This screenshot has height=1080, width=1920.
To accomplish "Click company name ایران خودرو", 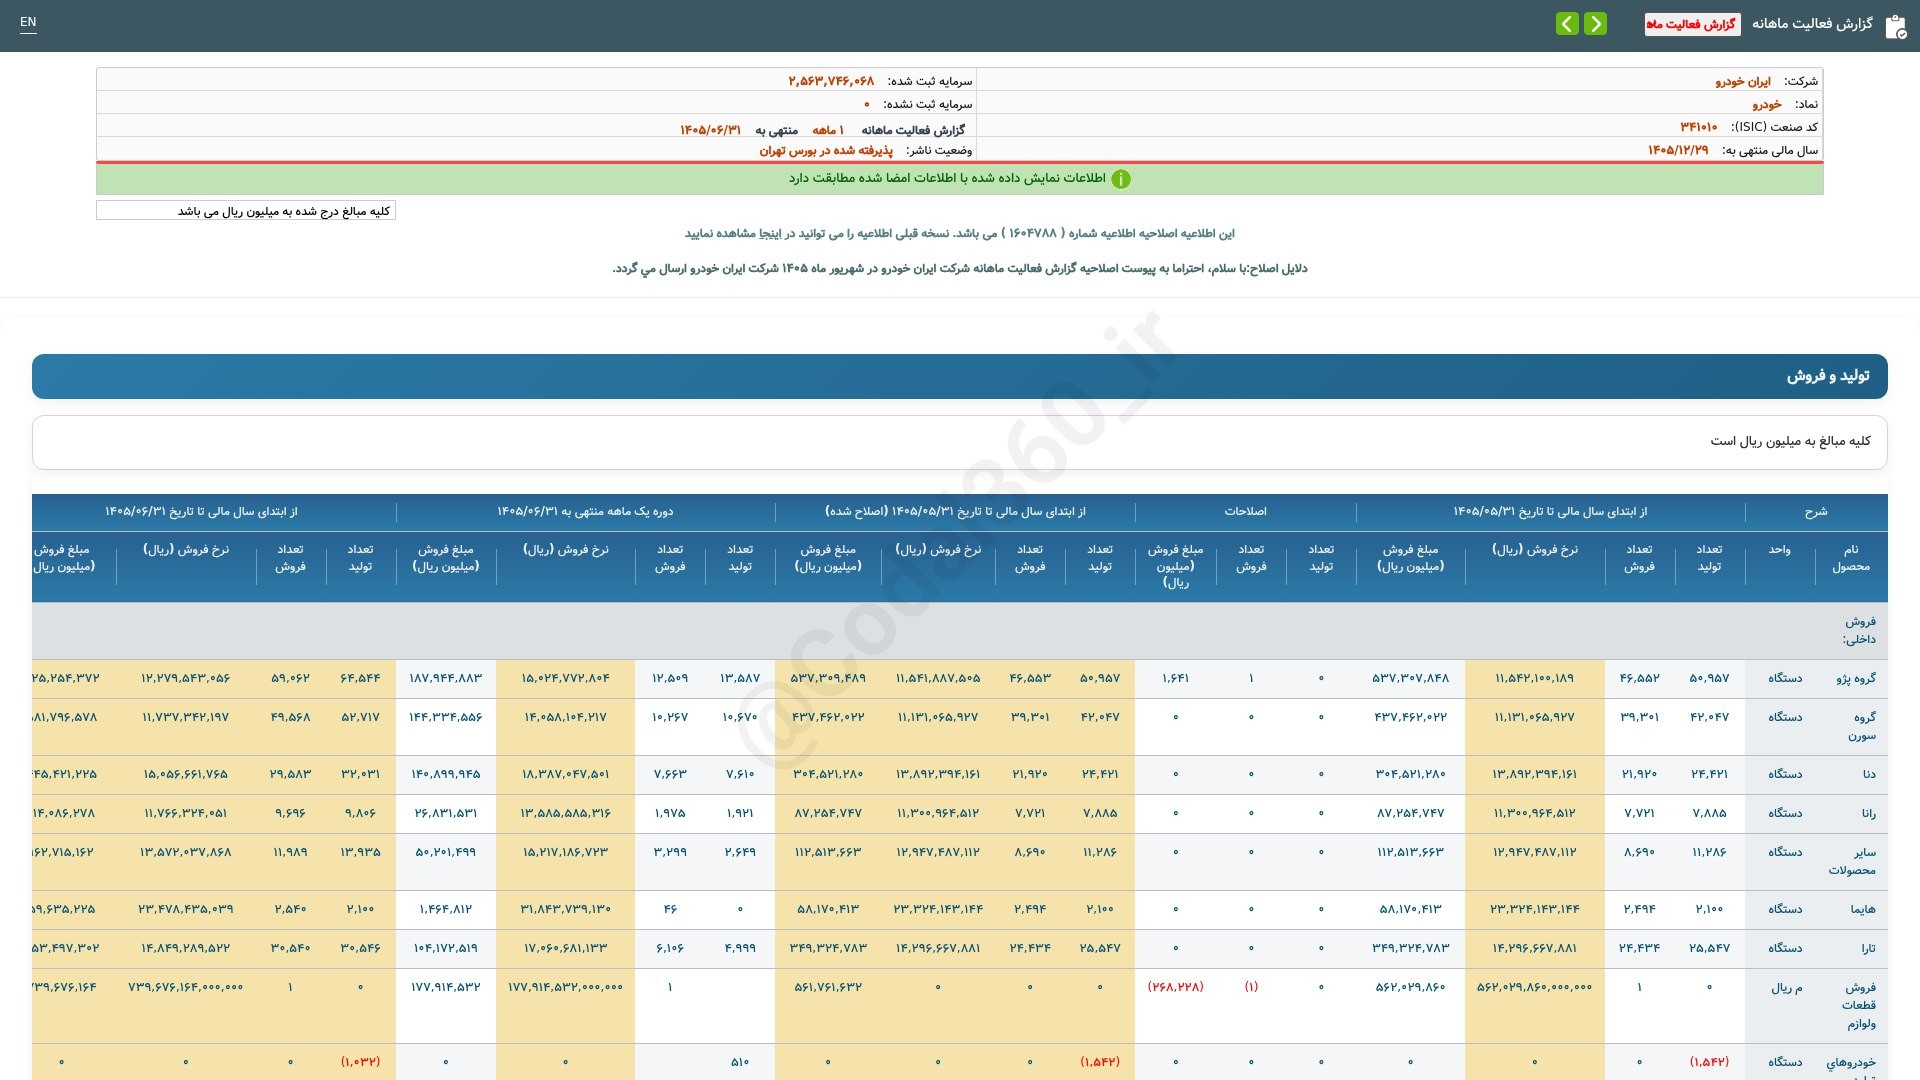I will pos(1743,81).
